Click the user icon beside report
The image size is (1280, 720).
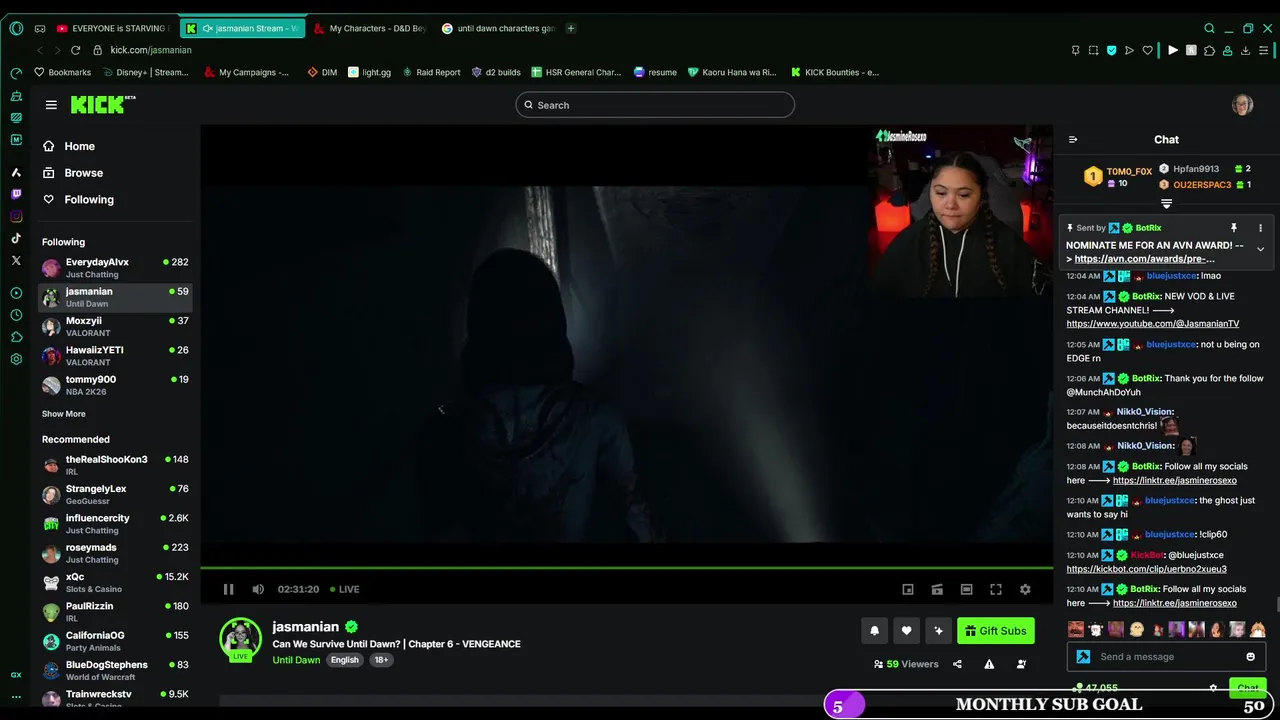1021,664
